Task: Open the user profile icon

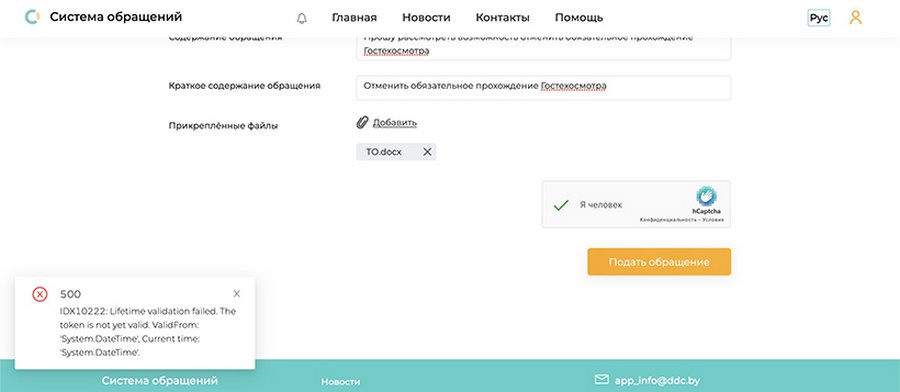Action: point(856,18)
